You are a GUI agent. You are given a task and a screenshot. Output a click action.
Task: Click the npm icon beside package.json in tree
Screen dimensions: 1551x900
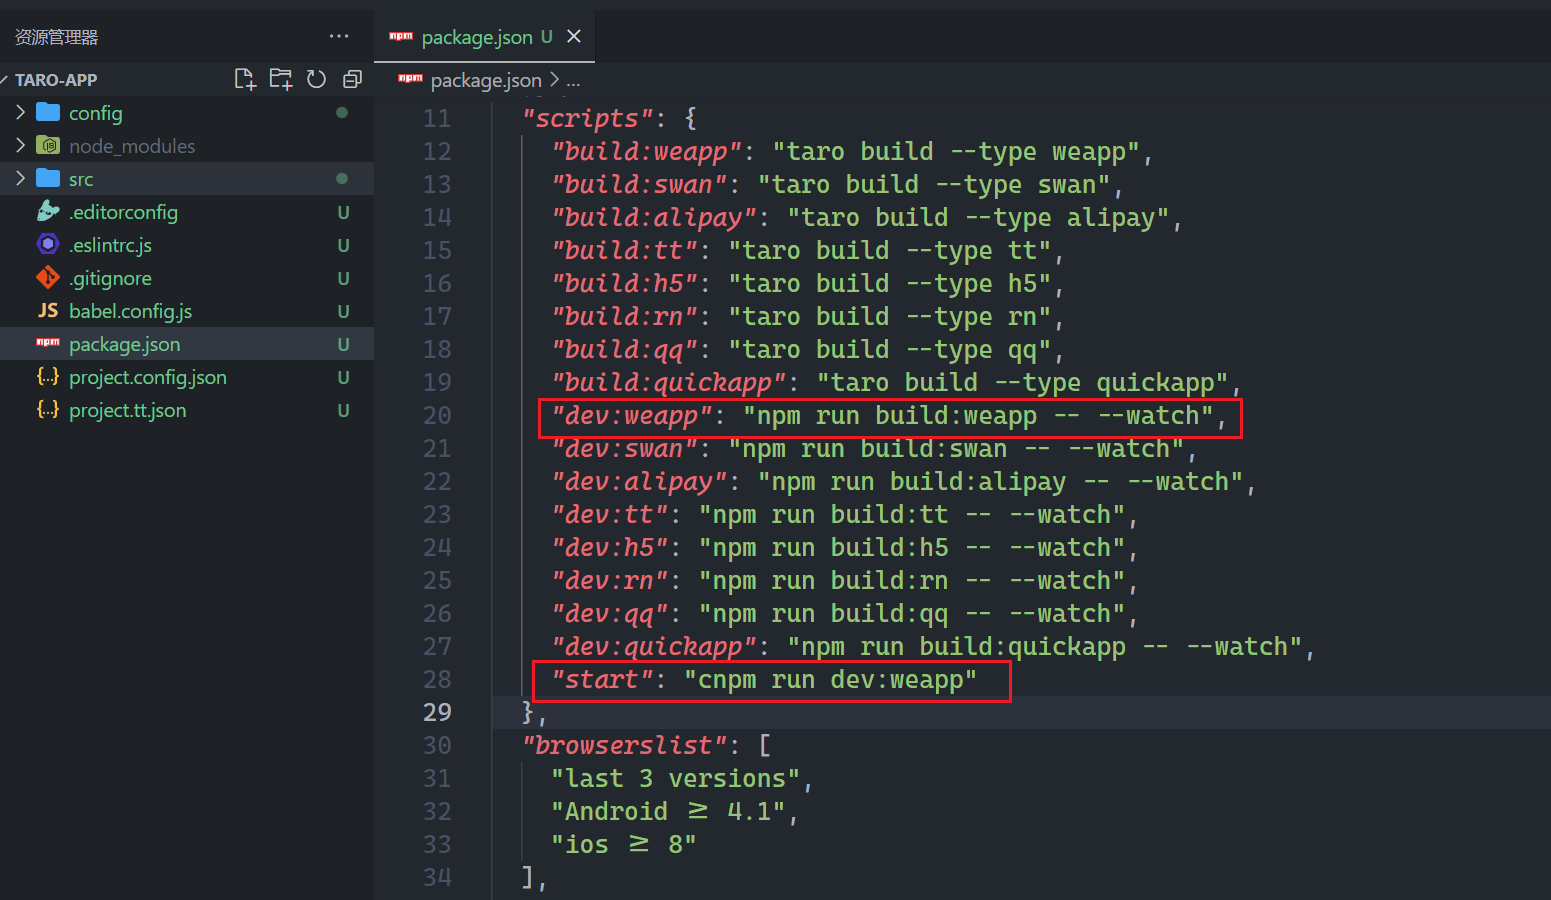coord(48,343)
